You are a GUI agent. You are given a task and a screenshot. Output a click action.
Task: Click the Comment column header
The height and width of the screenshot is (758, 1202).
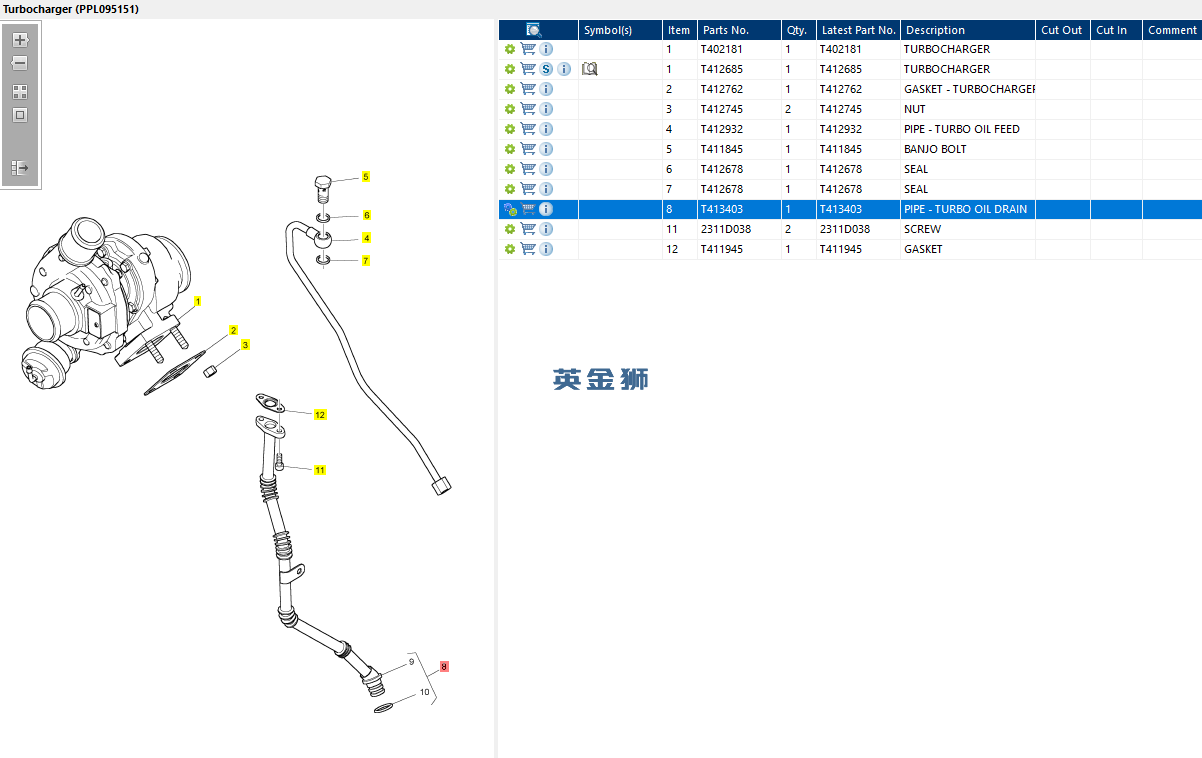click(1172, 30)
